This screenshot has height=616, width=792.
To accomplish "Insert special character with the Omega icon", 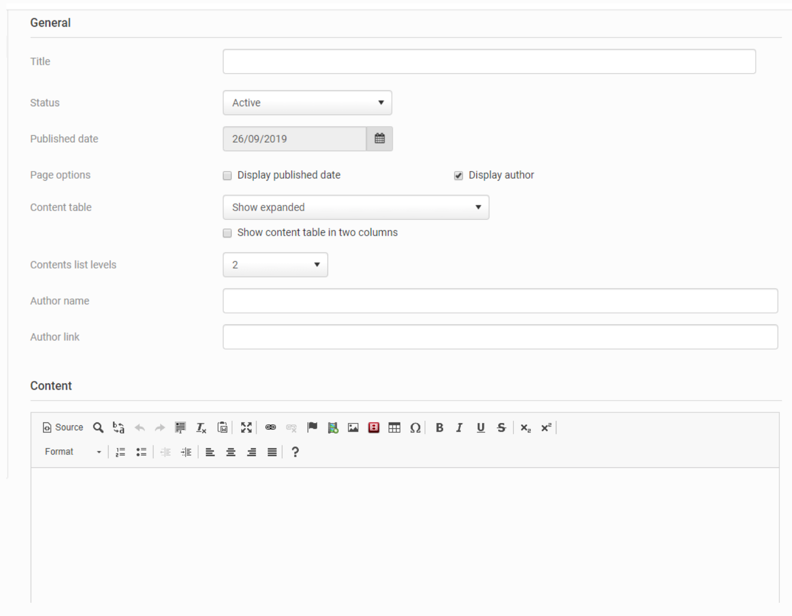I will [415, 427].
